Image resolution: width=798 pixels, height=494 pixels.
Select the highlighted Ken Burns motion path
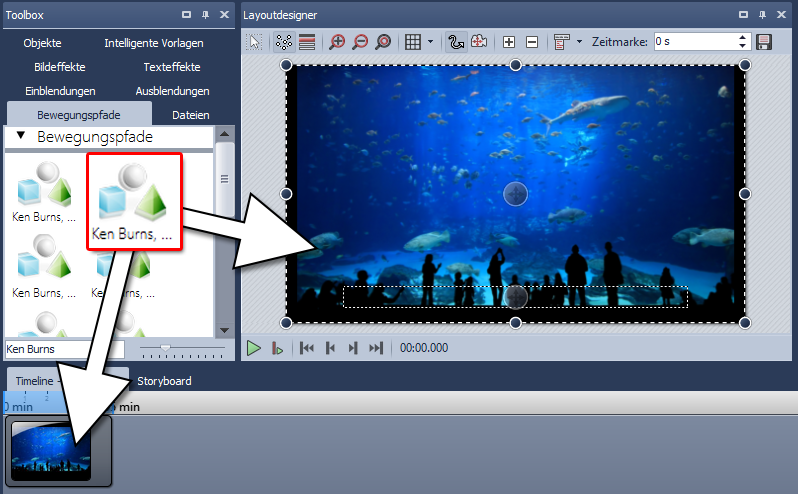click(134, 200)
